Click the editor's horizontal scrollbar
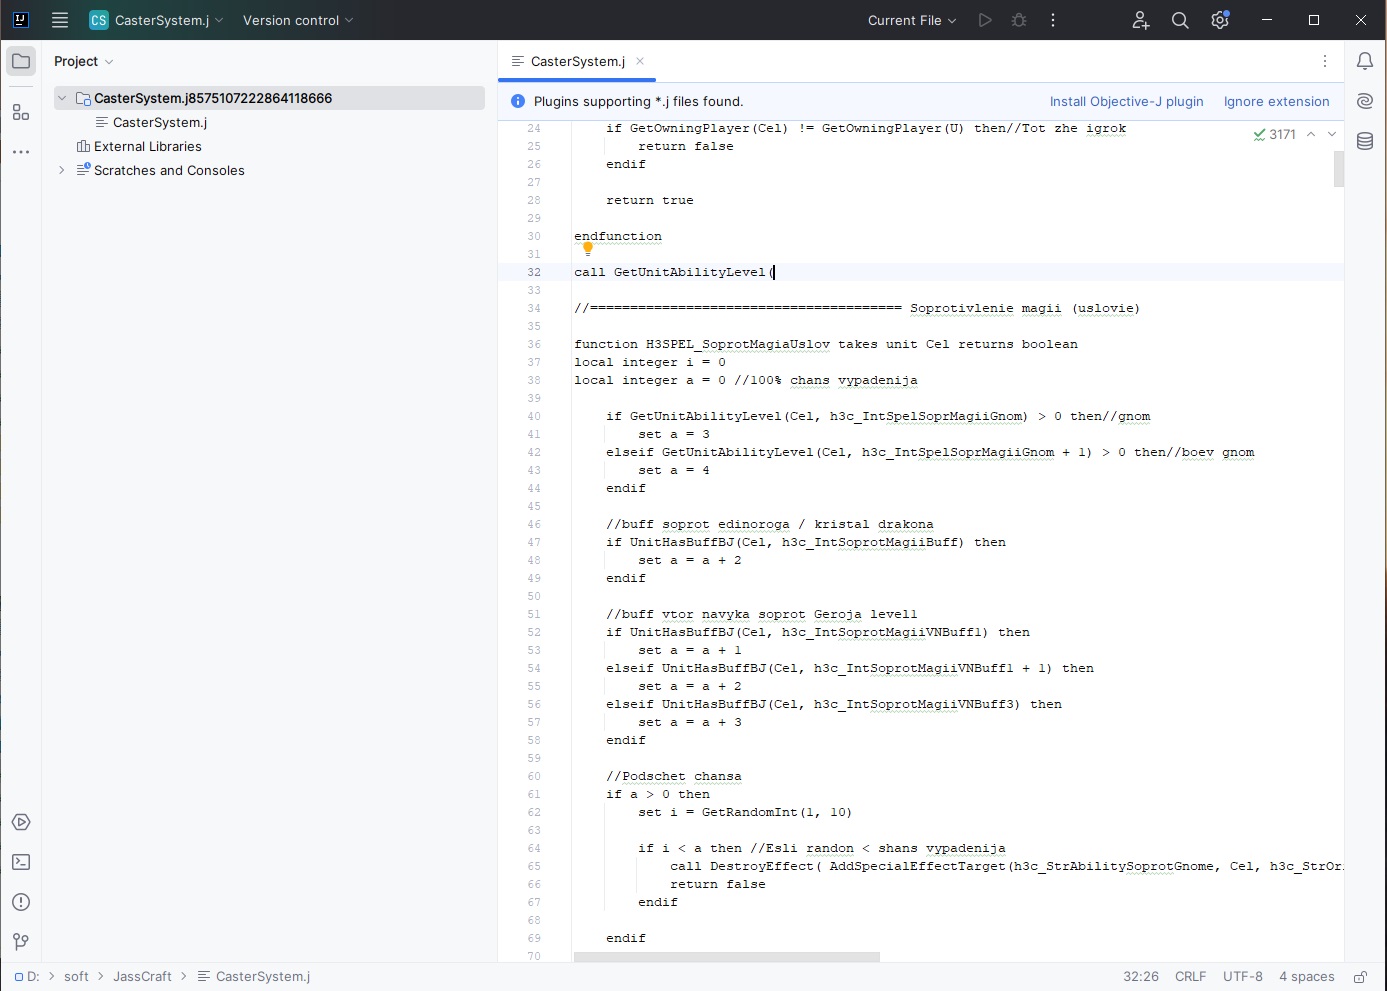 point(727,957)
